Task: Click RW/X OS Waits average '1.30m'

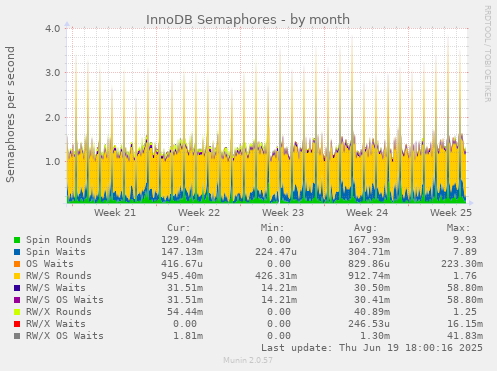Action: tap(375, 336)
